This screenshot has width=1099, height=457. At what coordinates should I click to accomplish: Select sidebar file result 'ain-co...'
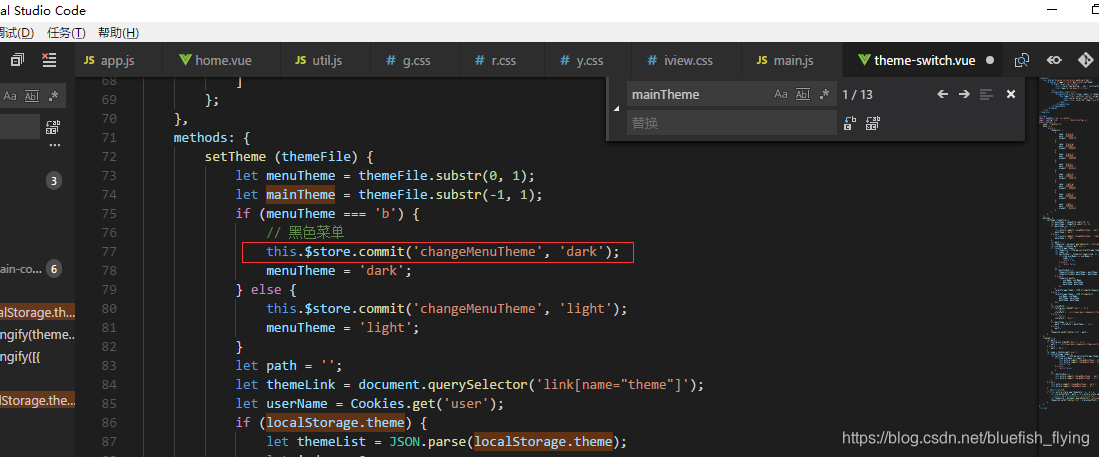tap(21, 268)
